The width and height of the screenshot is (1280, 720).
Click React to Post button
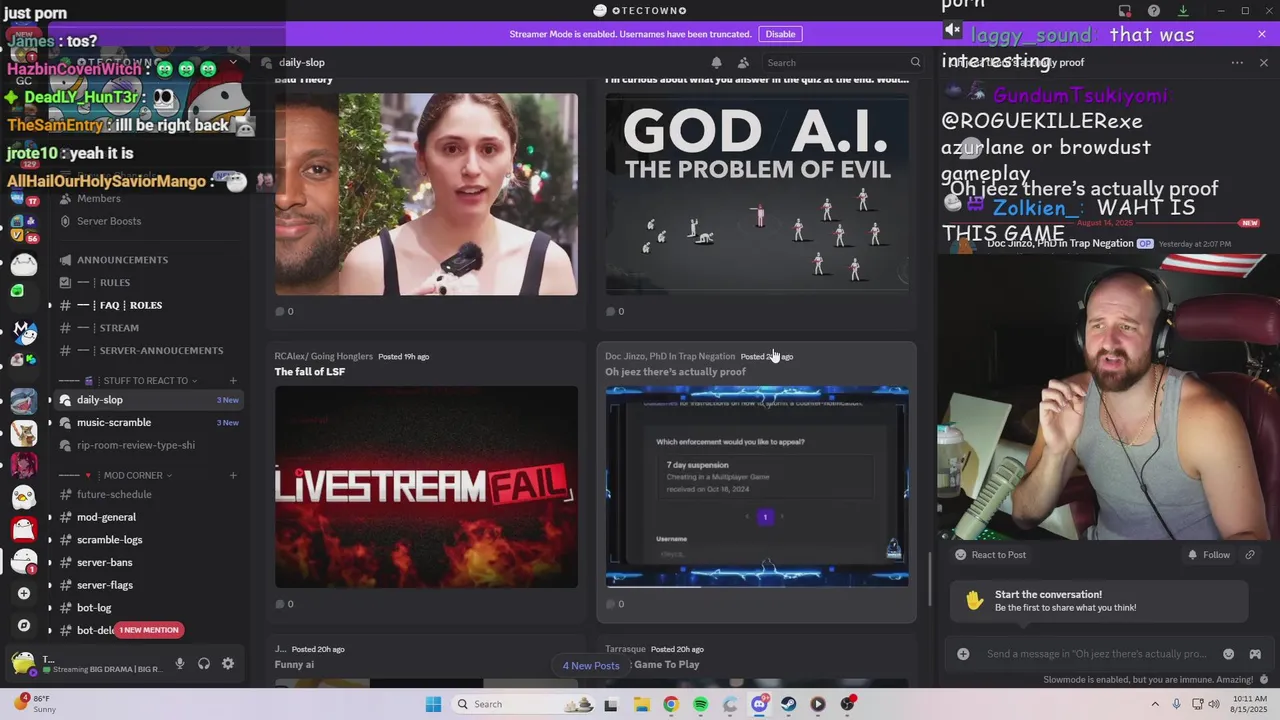[990, 555]
